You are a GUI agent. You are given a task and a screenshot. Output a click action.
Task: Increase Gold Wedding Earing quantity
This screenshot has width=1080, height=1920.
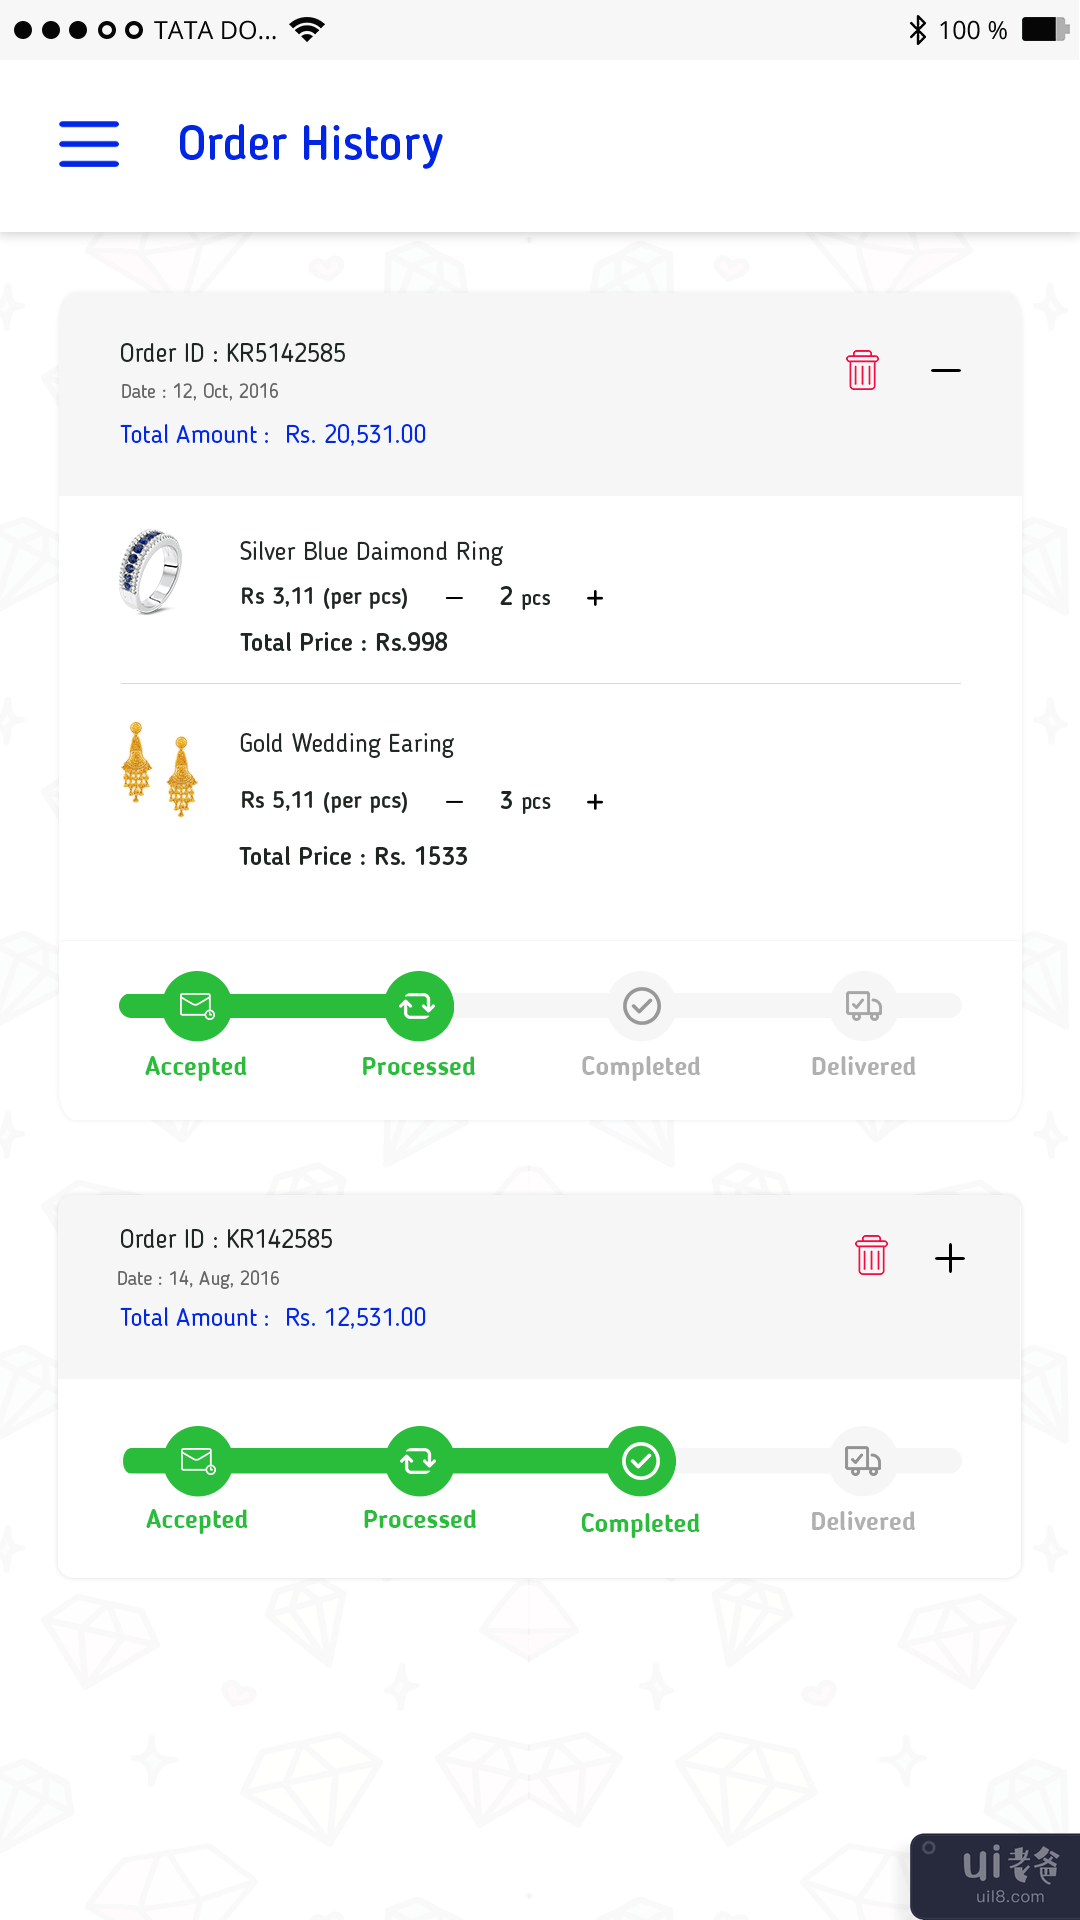[595, 802]
